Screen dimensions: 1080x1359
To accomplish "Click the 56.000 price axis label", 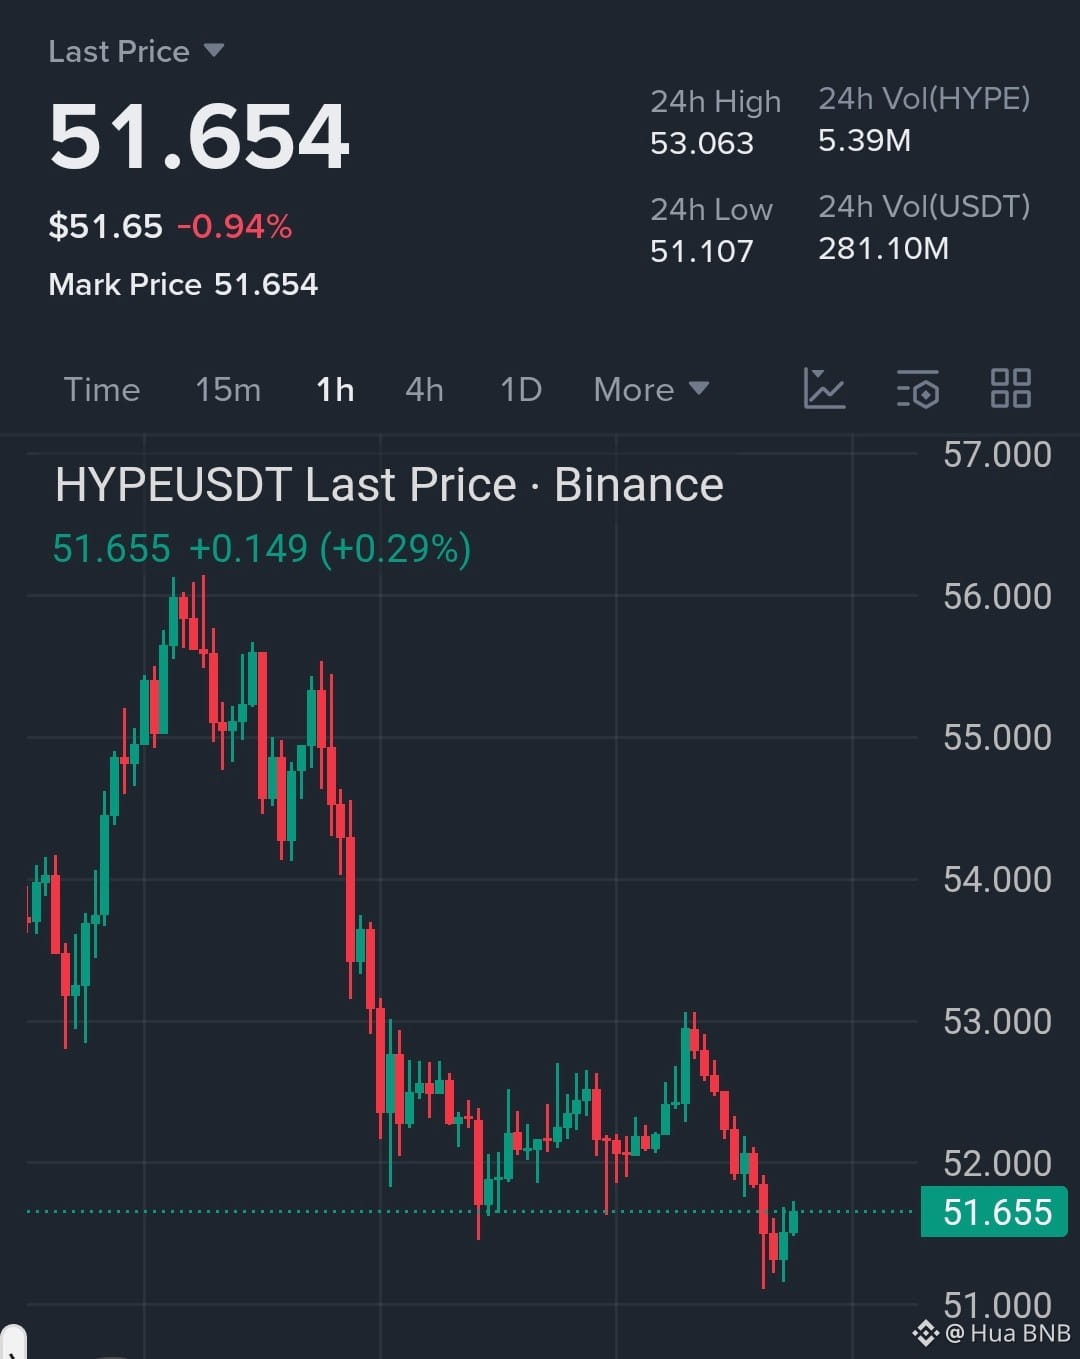I will point(997,597).
